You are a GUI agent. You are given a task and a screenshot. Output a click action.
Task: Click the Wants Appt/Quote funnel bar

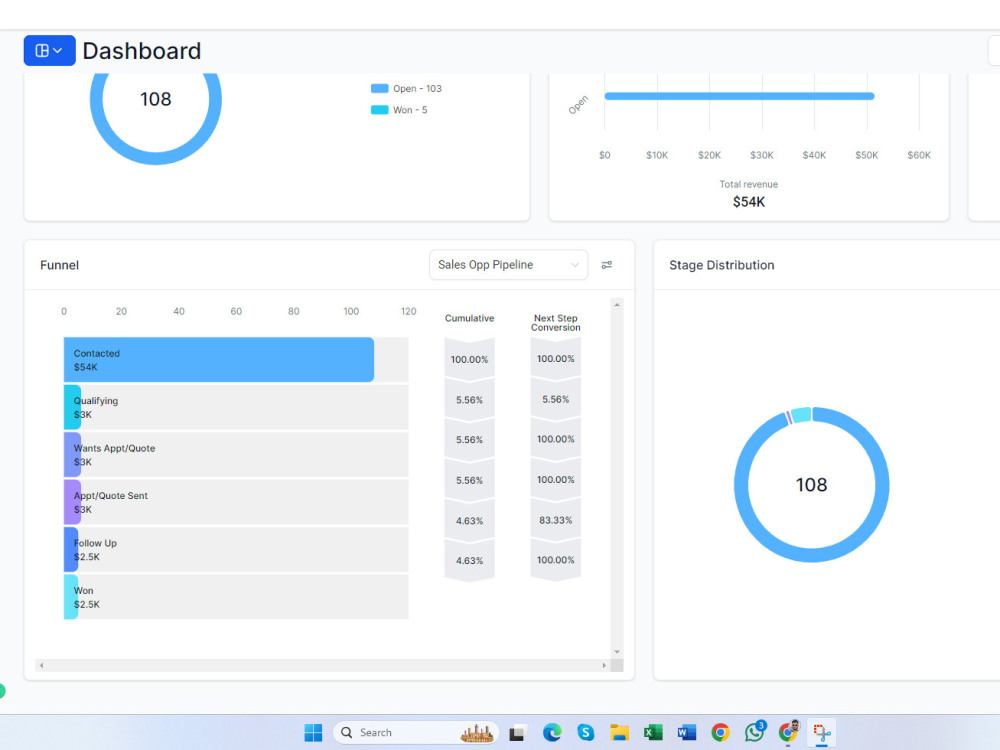click(72, 455)
